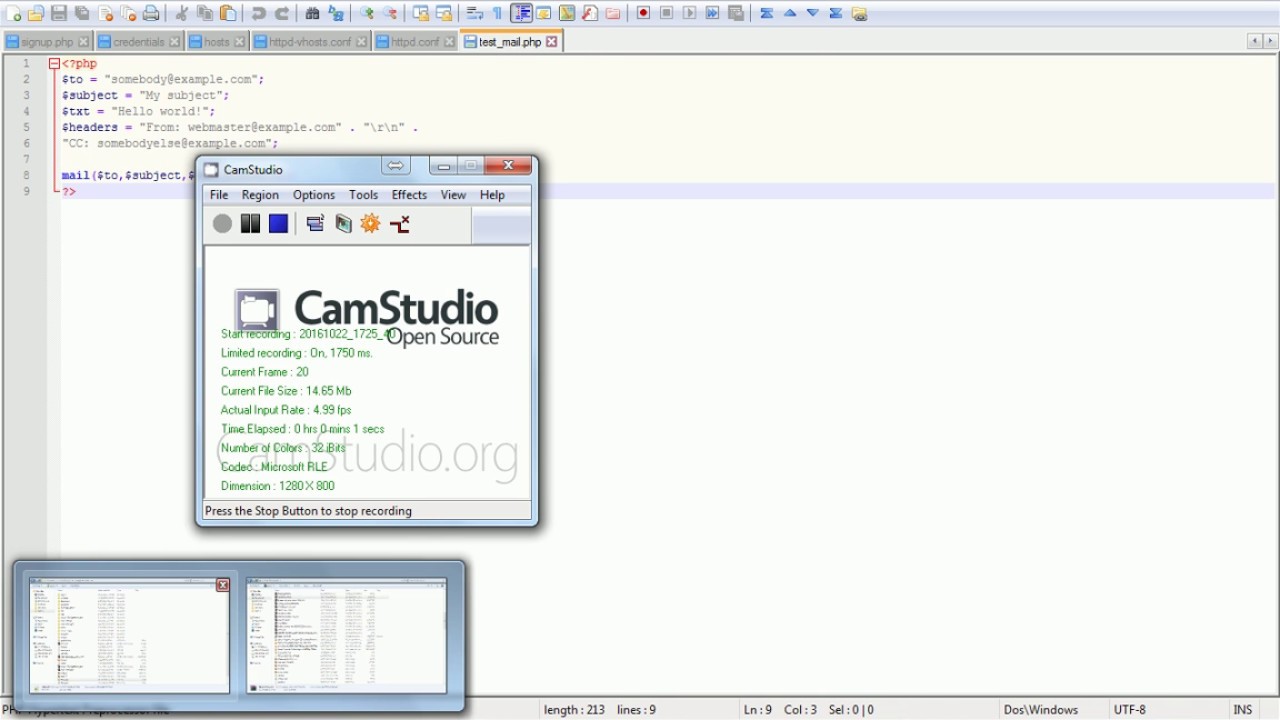Click the Copy toolbar icon
The width and height of the screenshot is (1280, 720).
[204, 14]
